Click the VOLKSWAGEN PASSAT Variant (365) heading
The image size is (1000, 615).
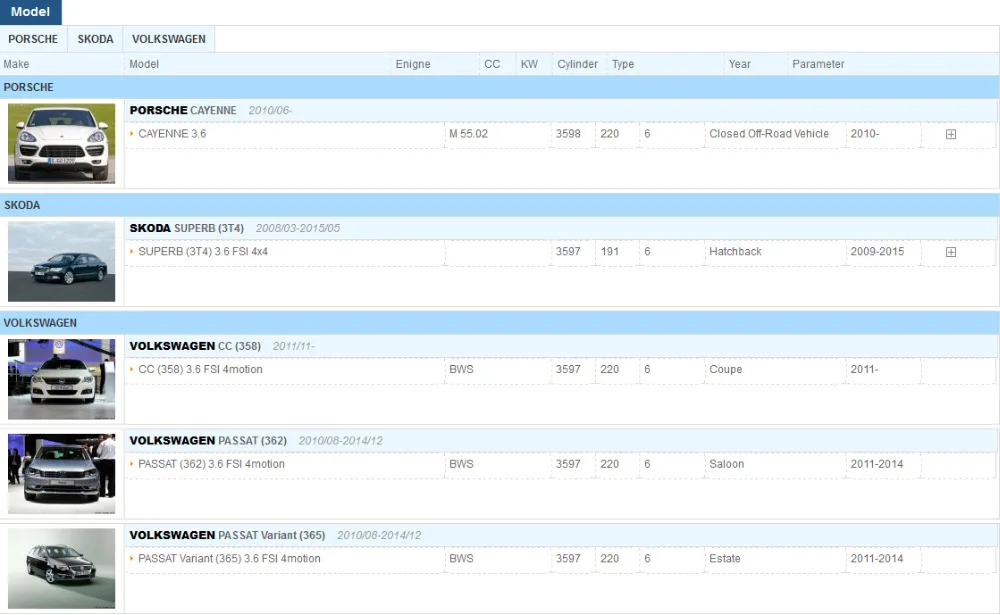coord(227,535)
